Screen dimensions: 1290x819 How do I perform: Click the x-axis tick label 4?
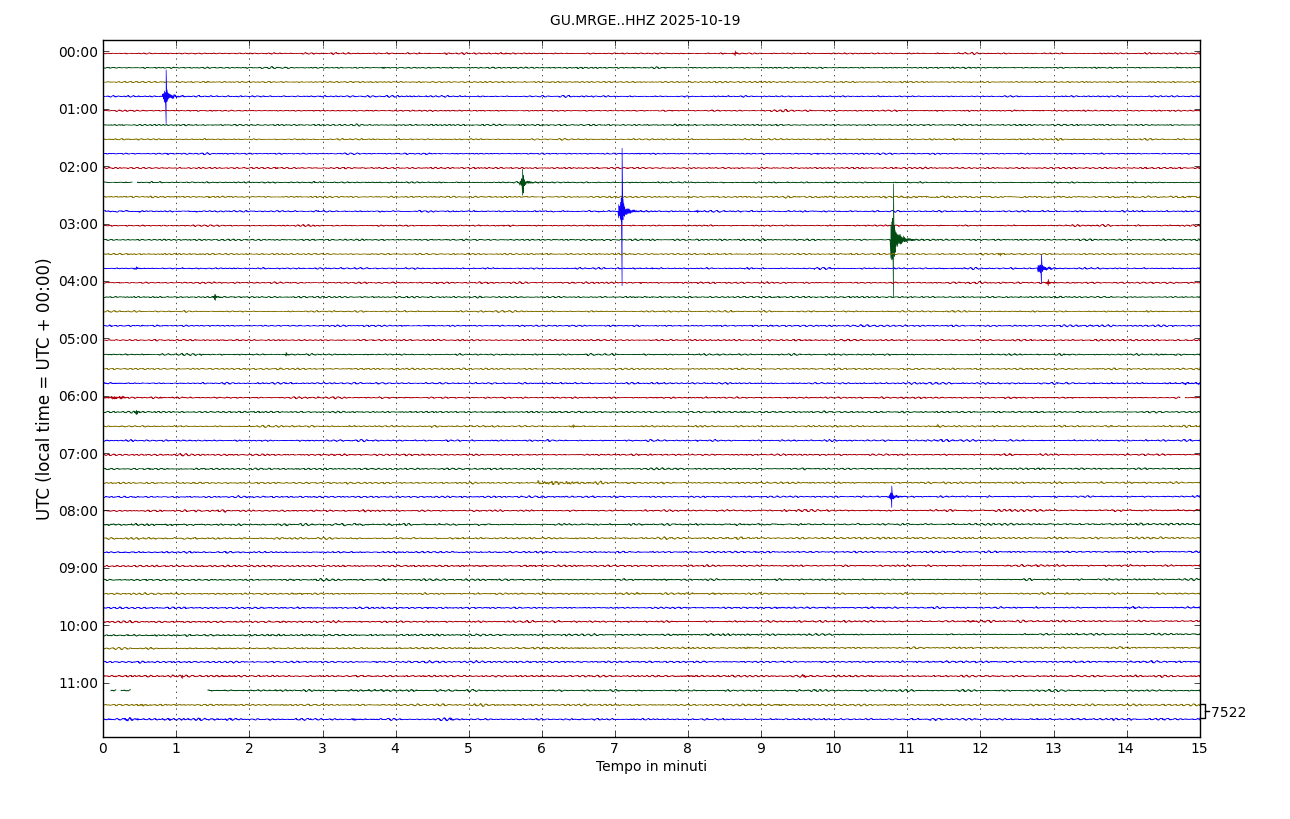pos(395,749)
